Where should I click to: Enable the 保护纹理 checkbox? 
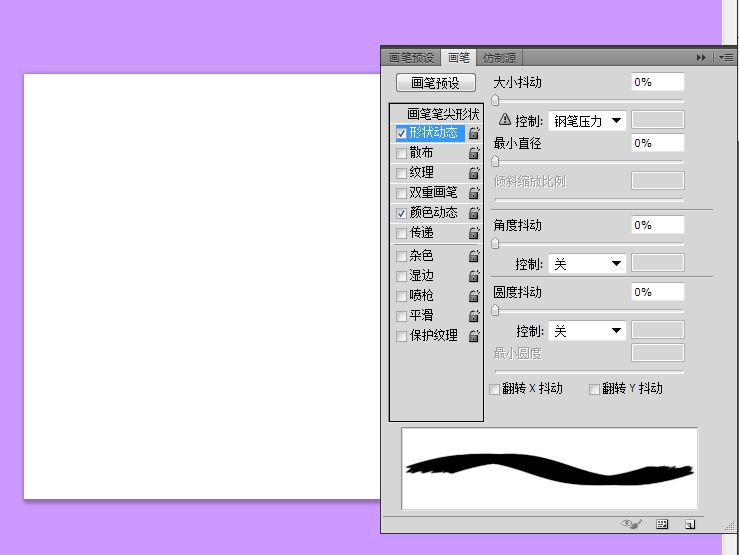pos(402,336)
